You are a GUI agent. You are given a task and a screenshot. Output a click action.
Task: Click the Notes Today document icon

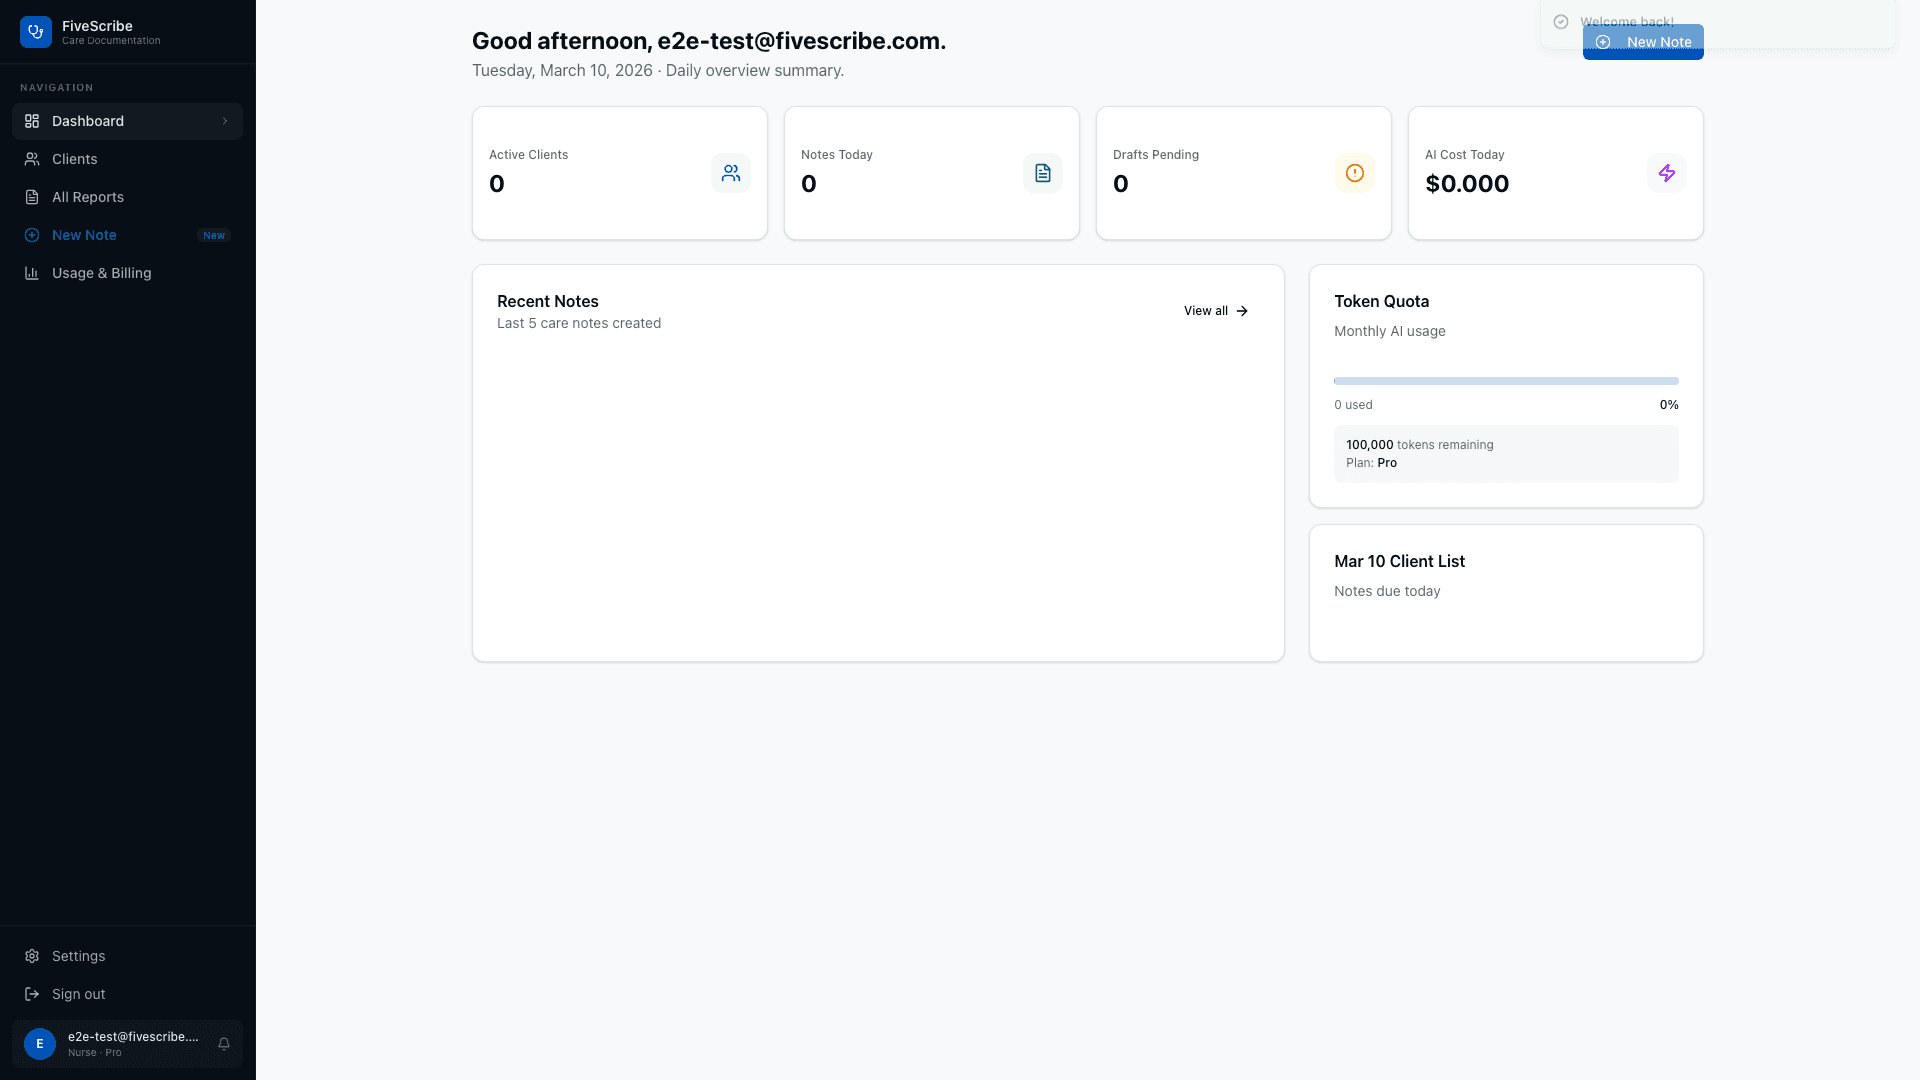coord(1043,173)
